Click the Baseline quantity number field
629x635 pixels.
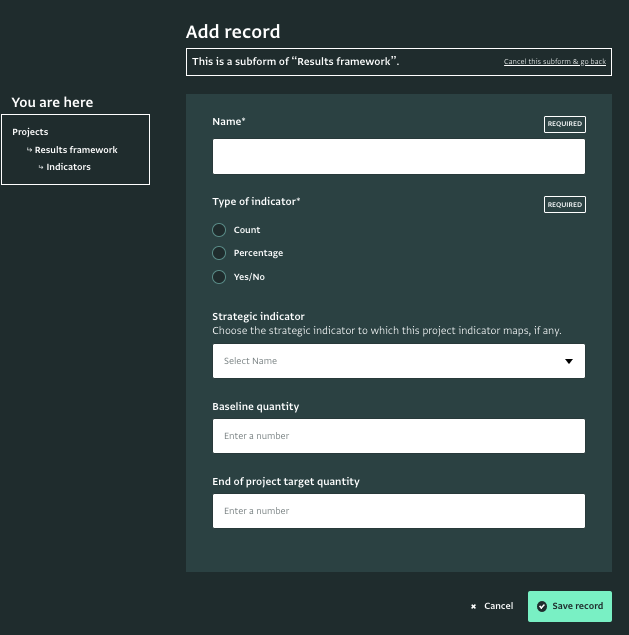pyautogui.click(x=399, y=436)
